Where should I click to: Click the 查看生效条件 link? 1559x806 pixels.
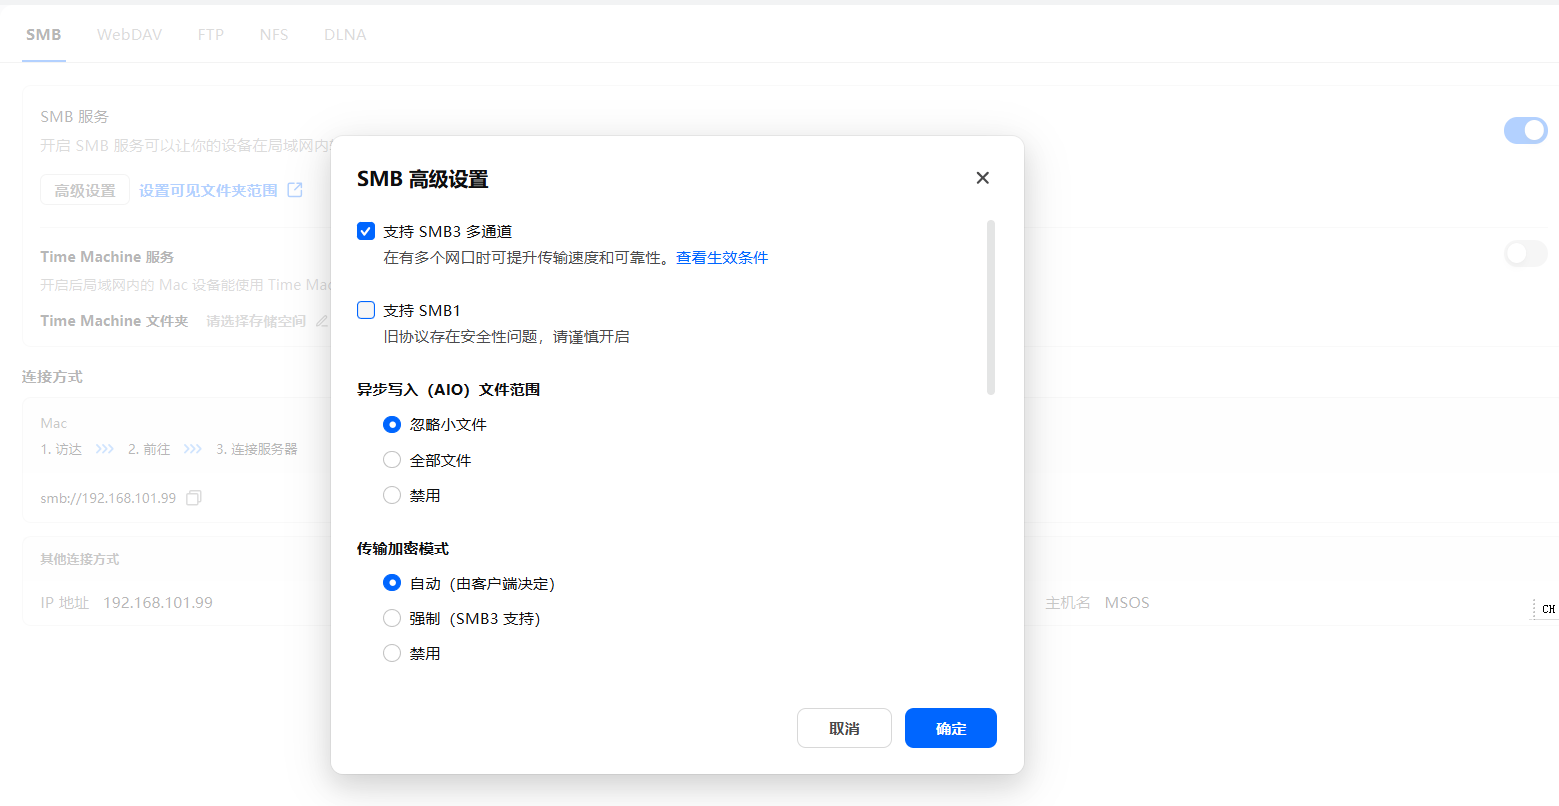coord(722,258)
